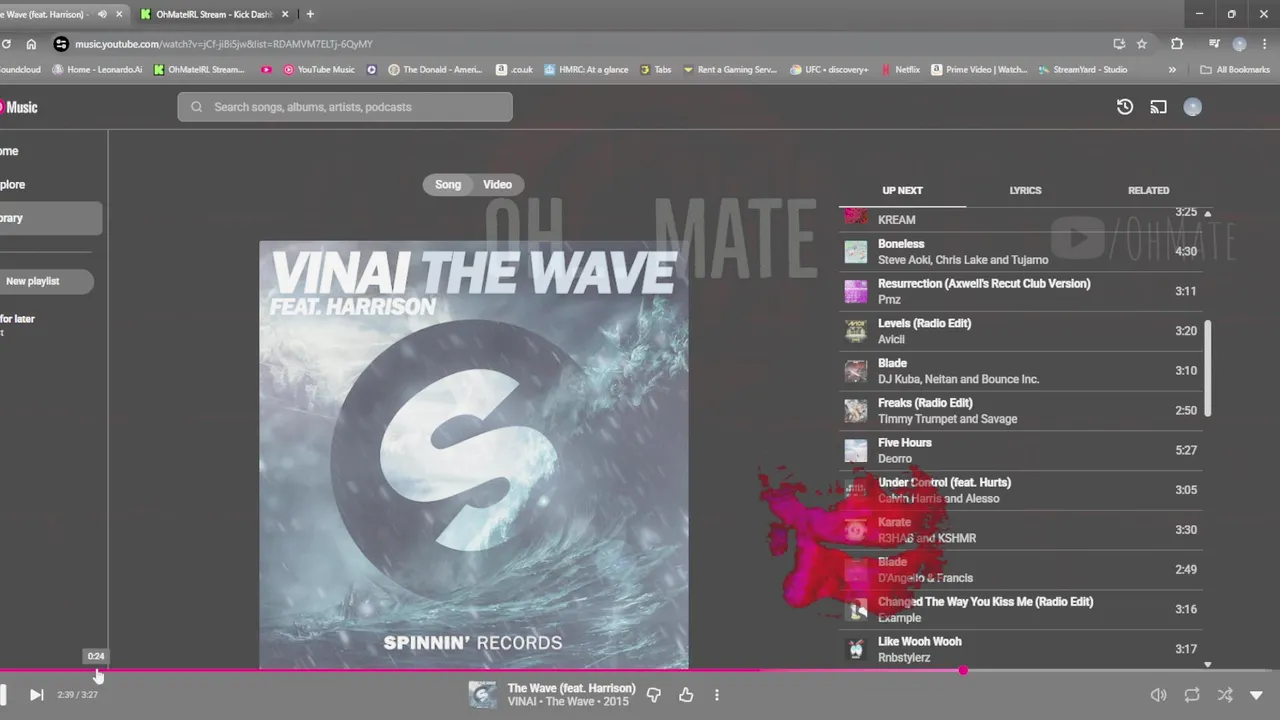Image resolution: width=1280 pixels, height=720 pixels.
Task: Open listening history clock icon
Action: 1125,107
